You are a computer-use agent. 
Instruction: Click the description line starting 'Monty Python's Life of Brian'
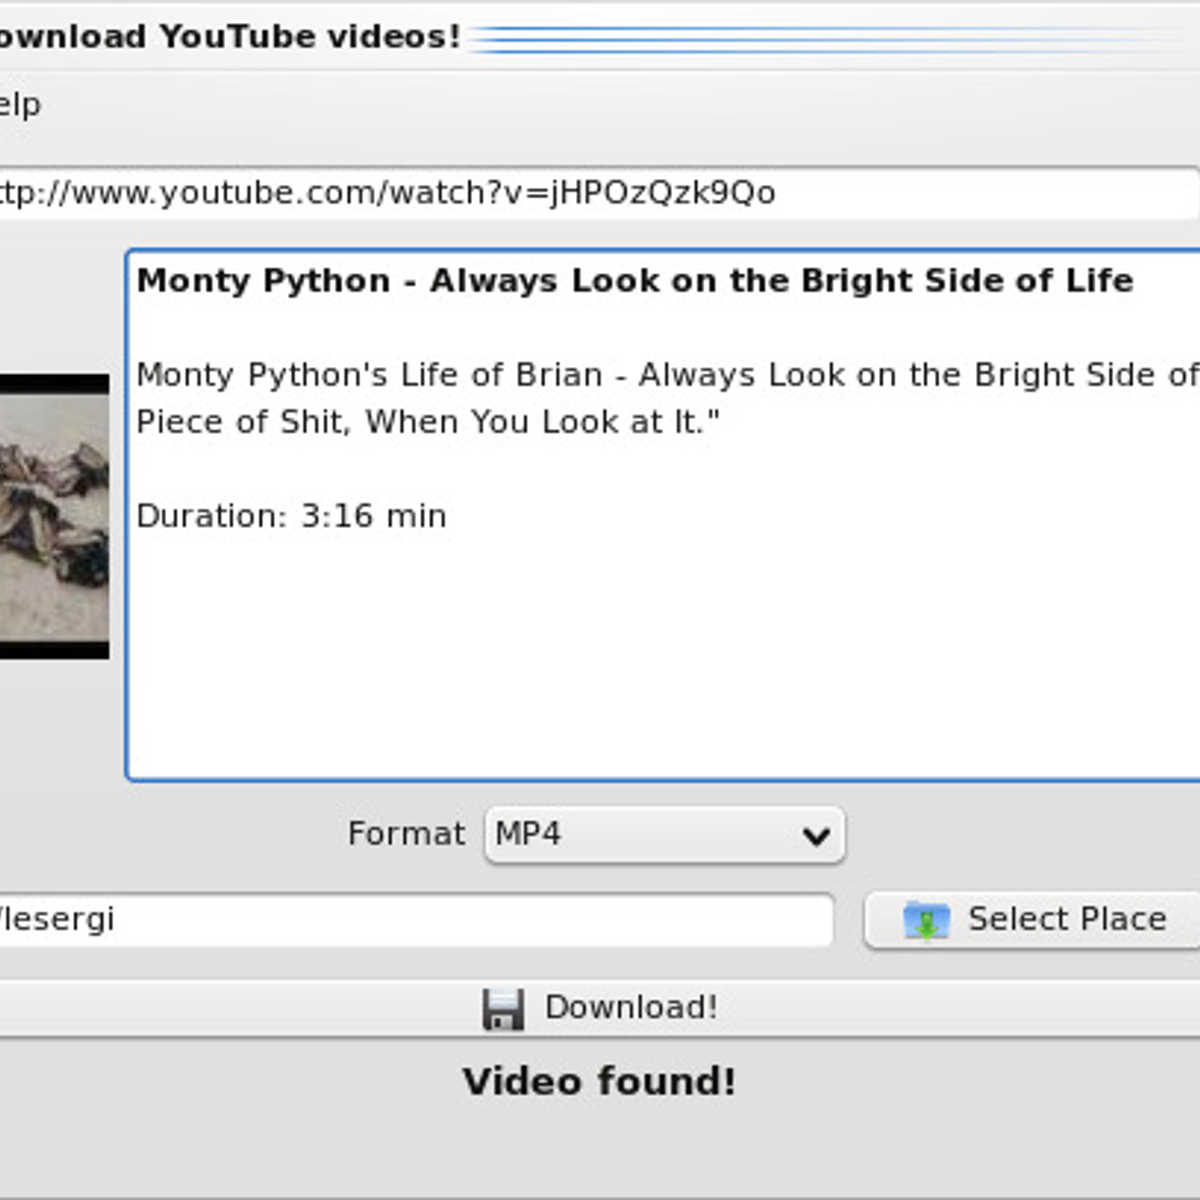668,375
